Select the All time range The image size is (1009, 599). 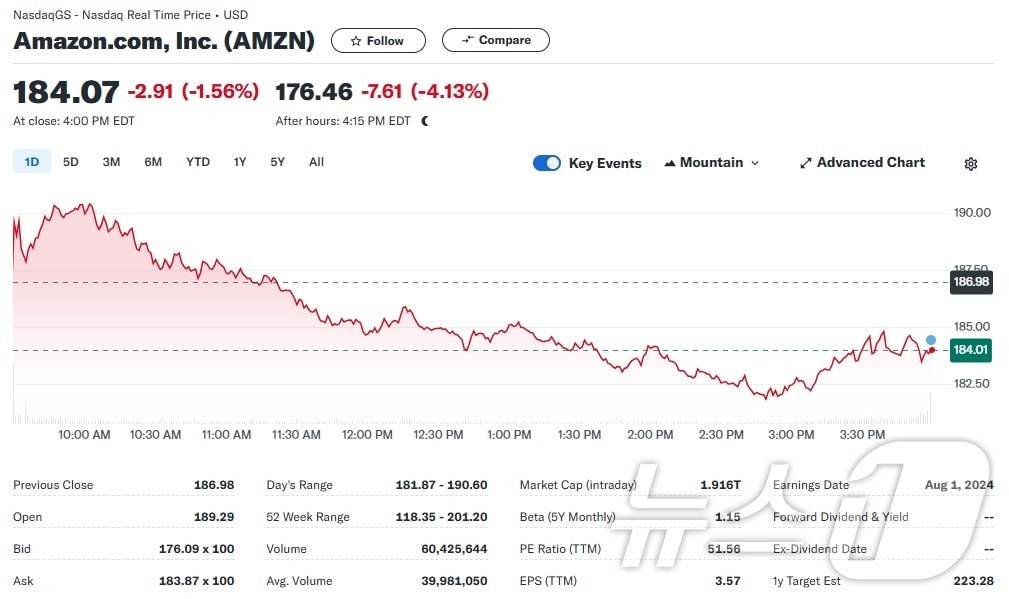tap(316, 162)
